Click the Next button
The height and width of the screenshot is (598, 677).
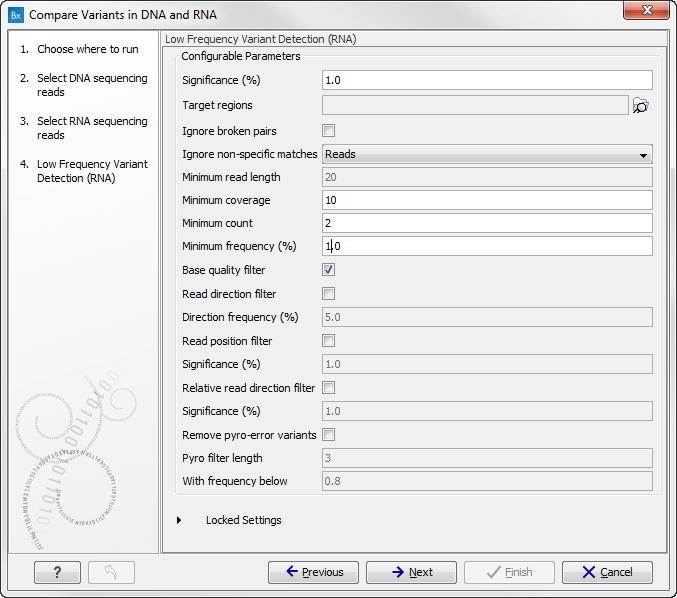tap(411, 573)
